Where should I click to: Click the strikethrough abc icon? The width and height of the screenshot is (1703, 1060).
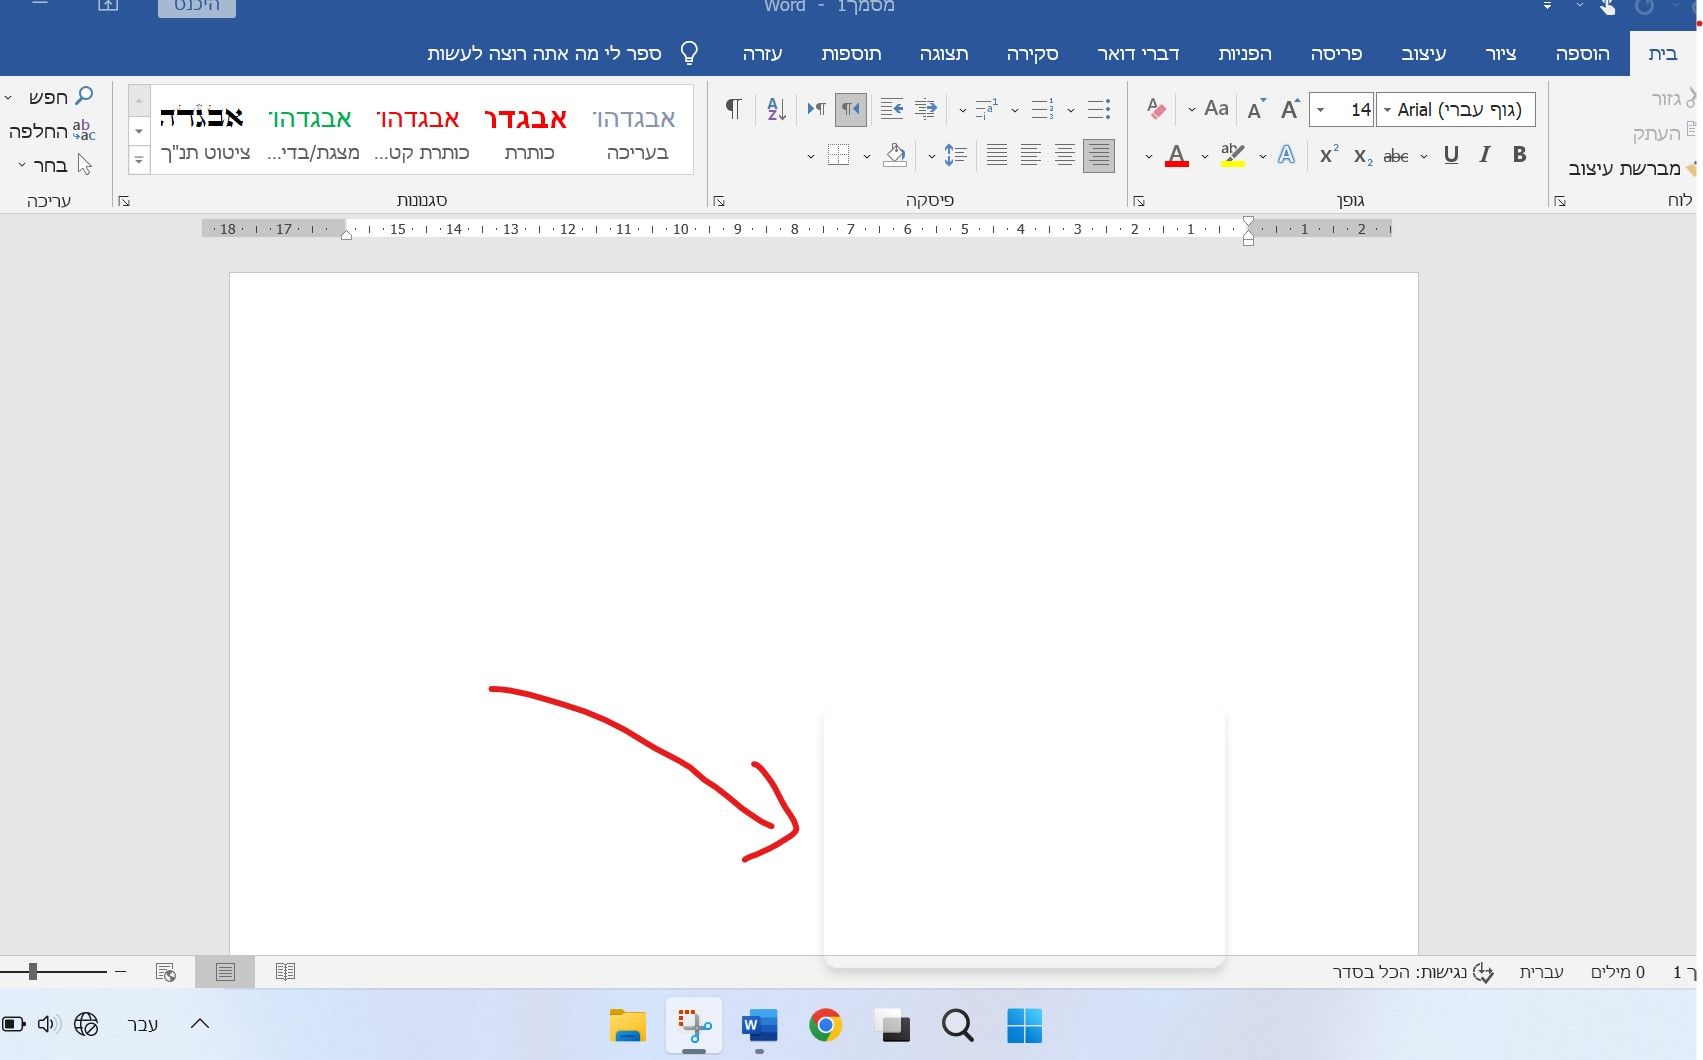pos(1395,155)
